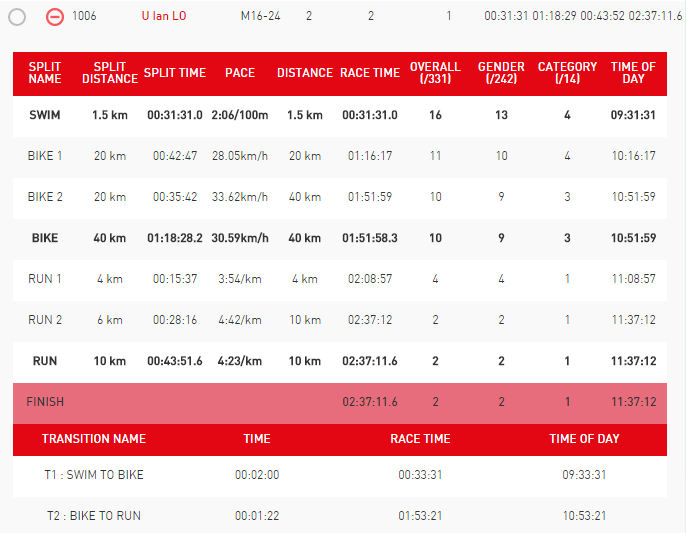Select the FINISH row label

coord(45,402)
